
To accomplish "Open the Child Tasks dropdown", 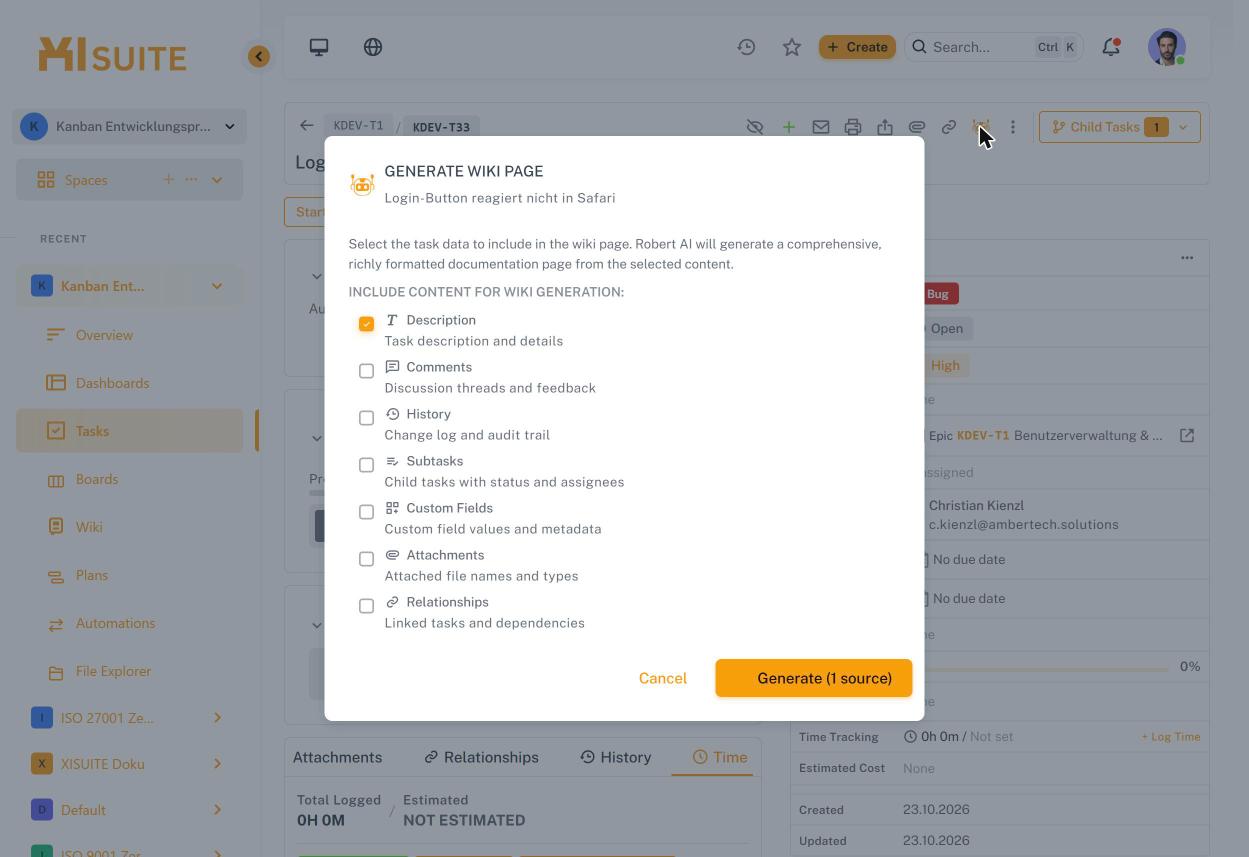I will [1120, 127].
